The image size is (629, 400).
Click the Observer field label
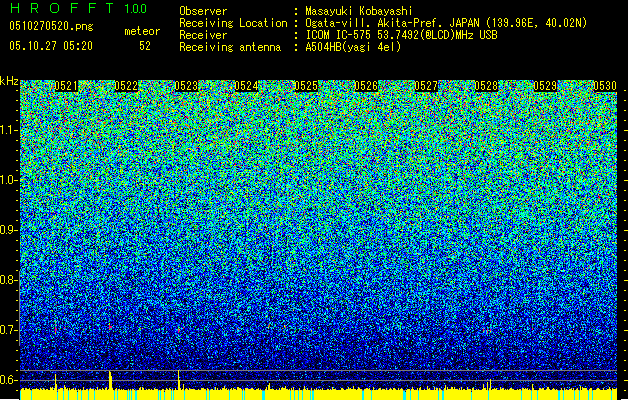coord(203,11)
